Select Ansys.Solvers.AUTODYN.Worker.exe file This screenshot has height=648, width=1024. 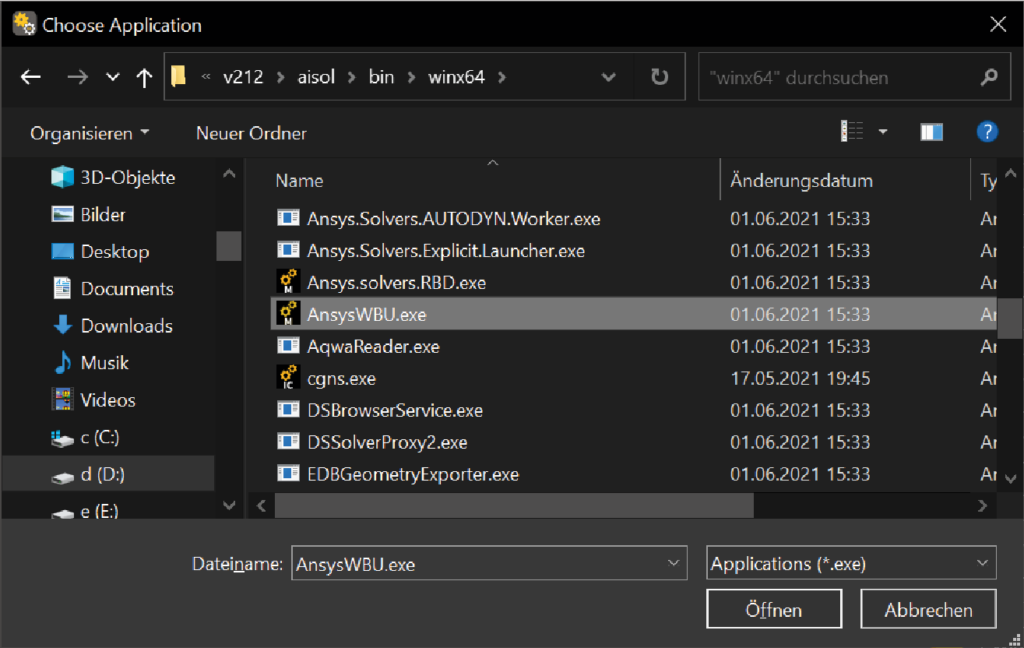[453, 219]
